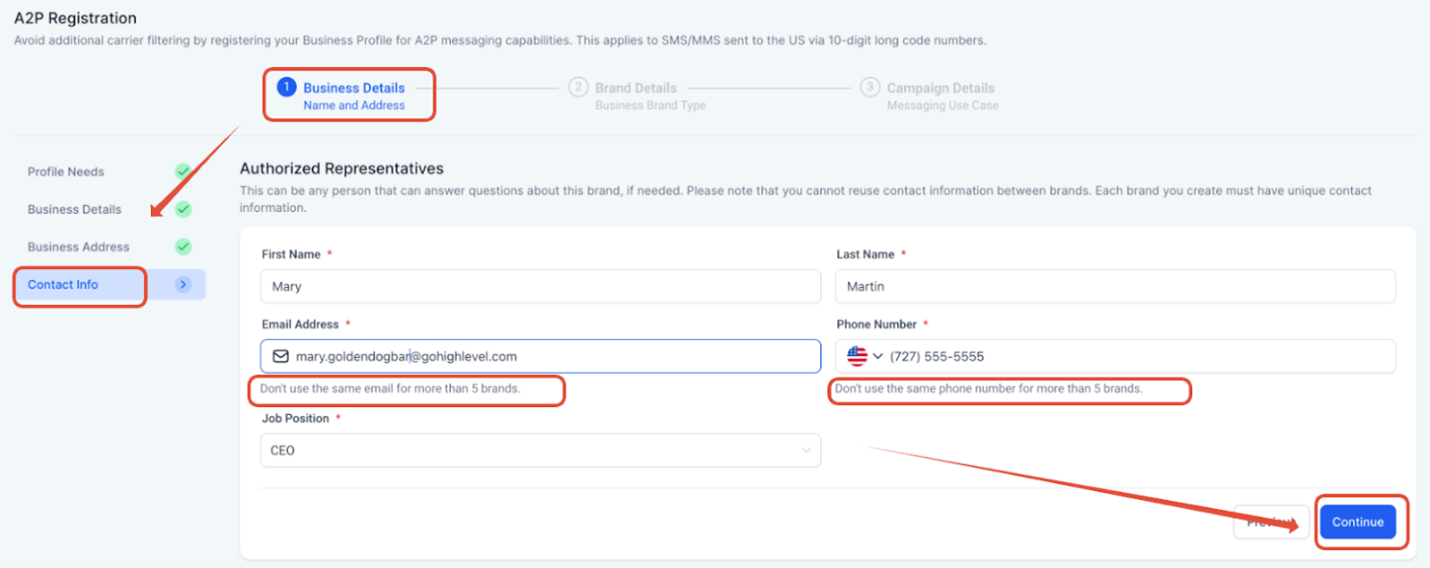Open the US flag country code dropdown
This screenshot has height=568, width=1430.
coord(865,357)
